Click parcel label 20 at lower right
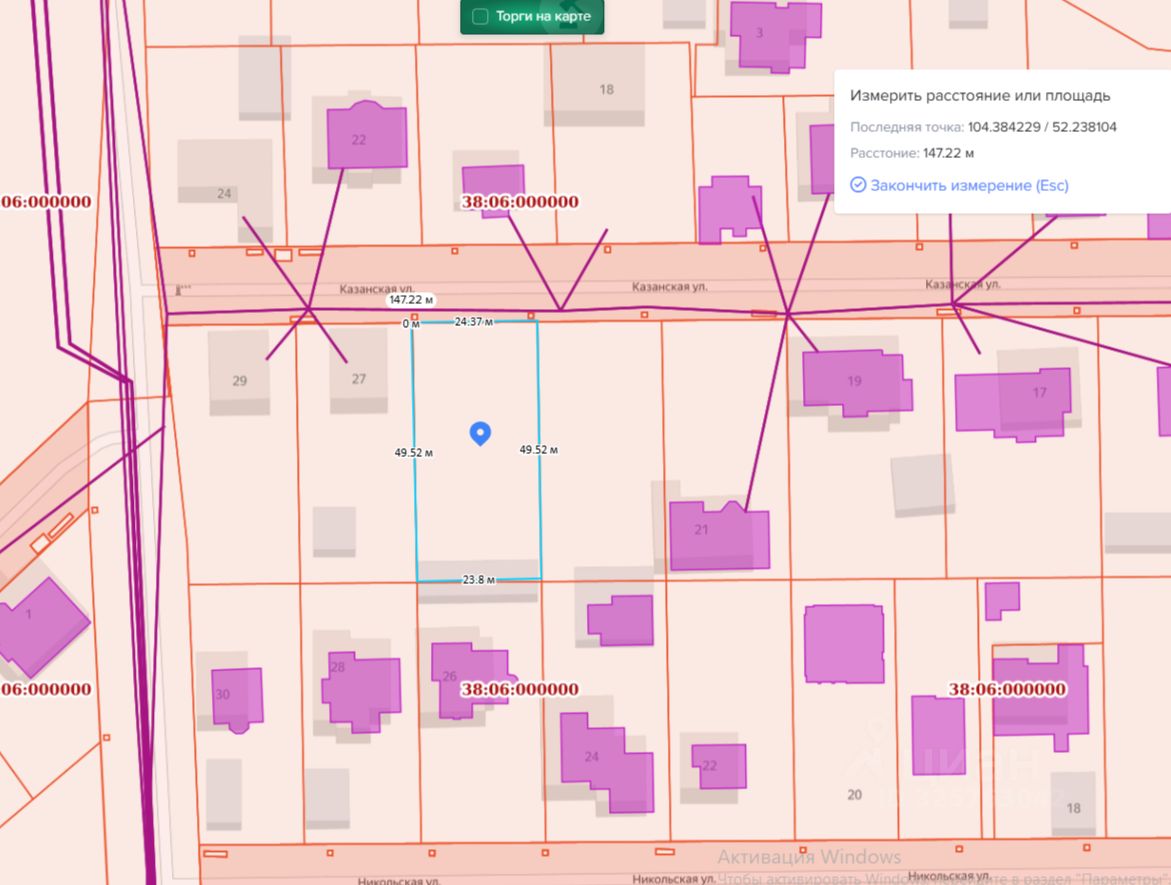 click(x=854, y=795)
